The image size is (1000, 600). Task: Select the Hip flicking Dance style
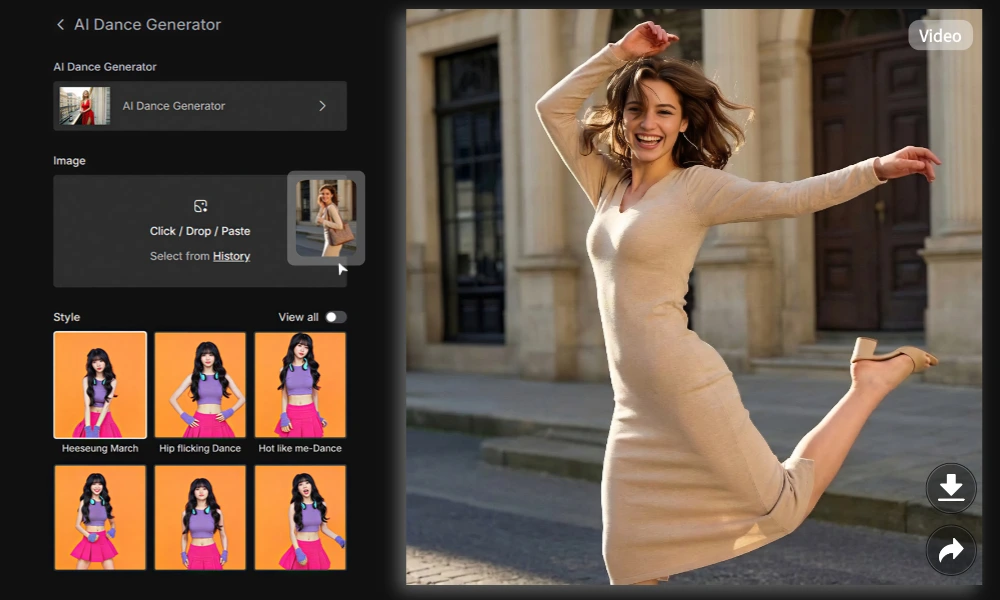[x=199, y=384]
